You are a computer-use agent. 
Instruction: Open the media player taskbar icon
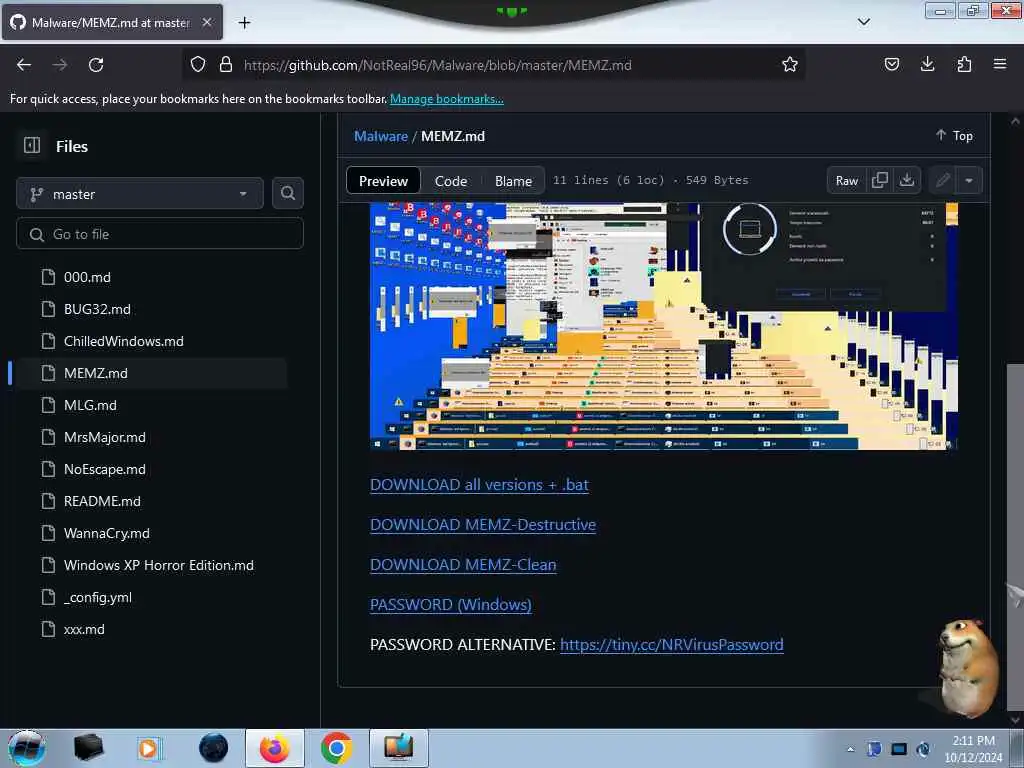(x=150, y=748)
